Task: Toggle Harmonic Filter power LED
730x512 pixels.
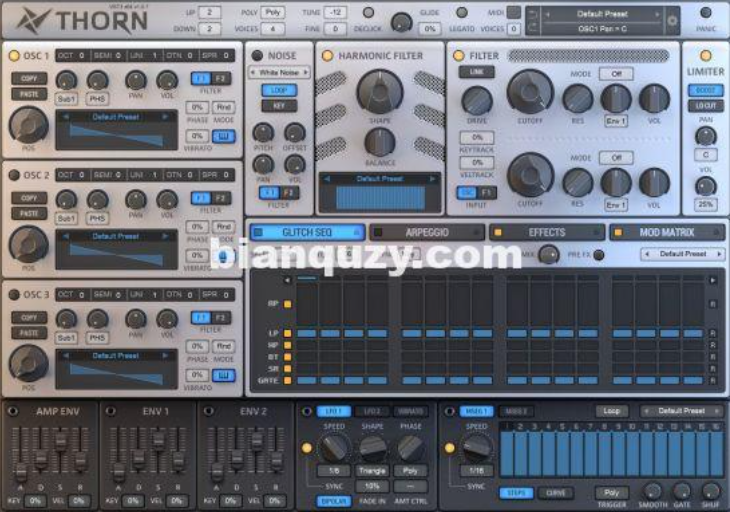Action: [x=327, y=56]
